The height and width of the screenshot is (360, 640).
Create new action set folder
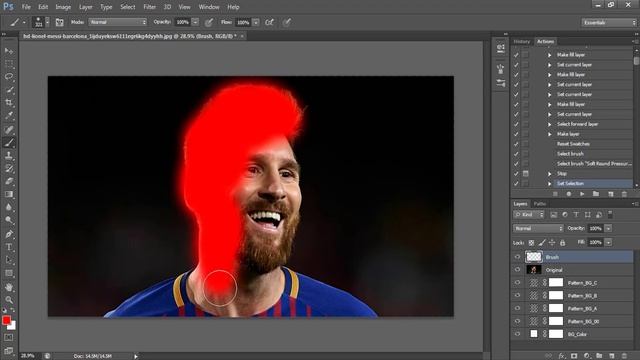pyautogui.click(x=596, y=194)
